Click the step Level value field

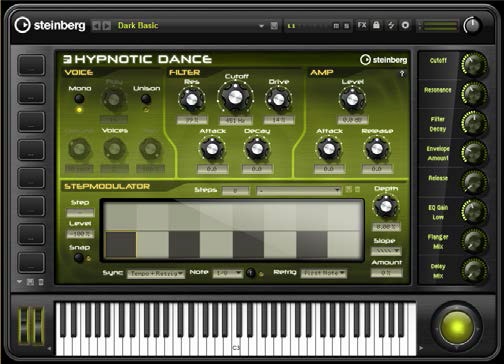click(80, 234)
